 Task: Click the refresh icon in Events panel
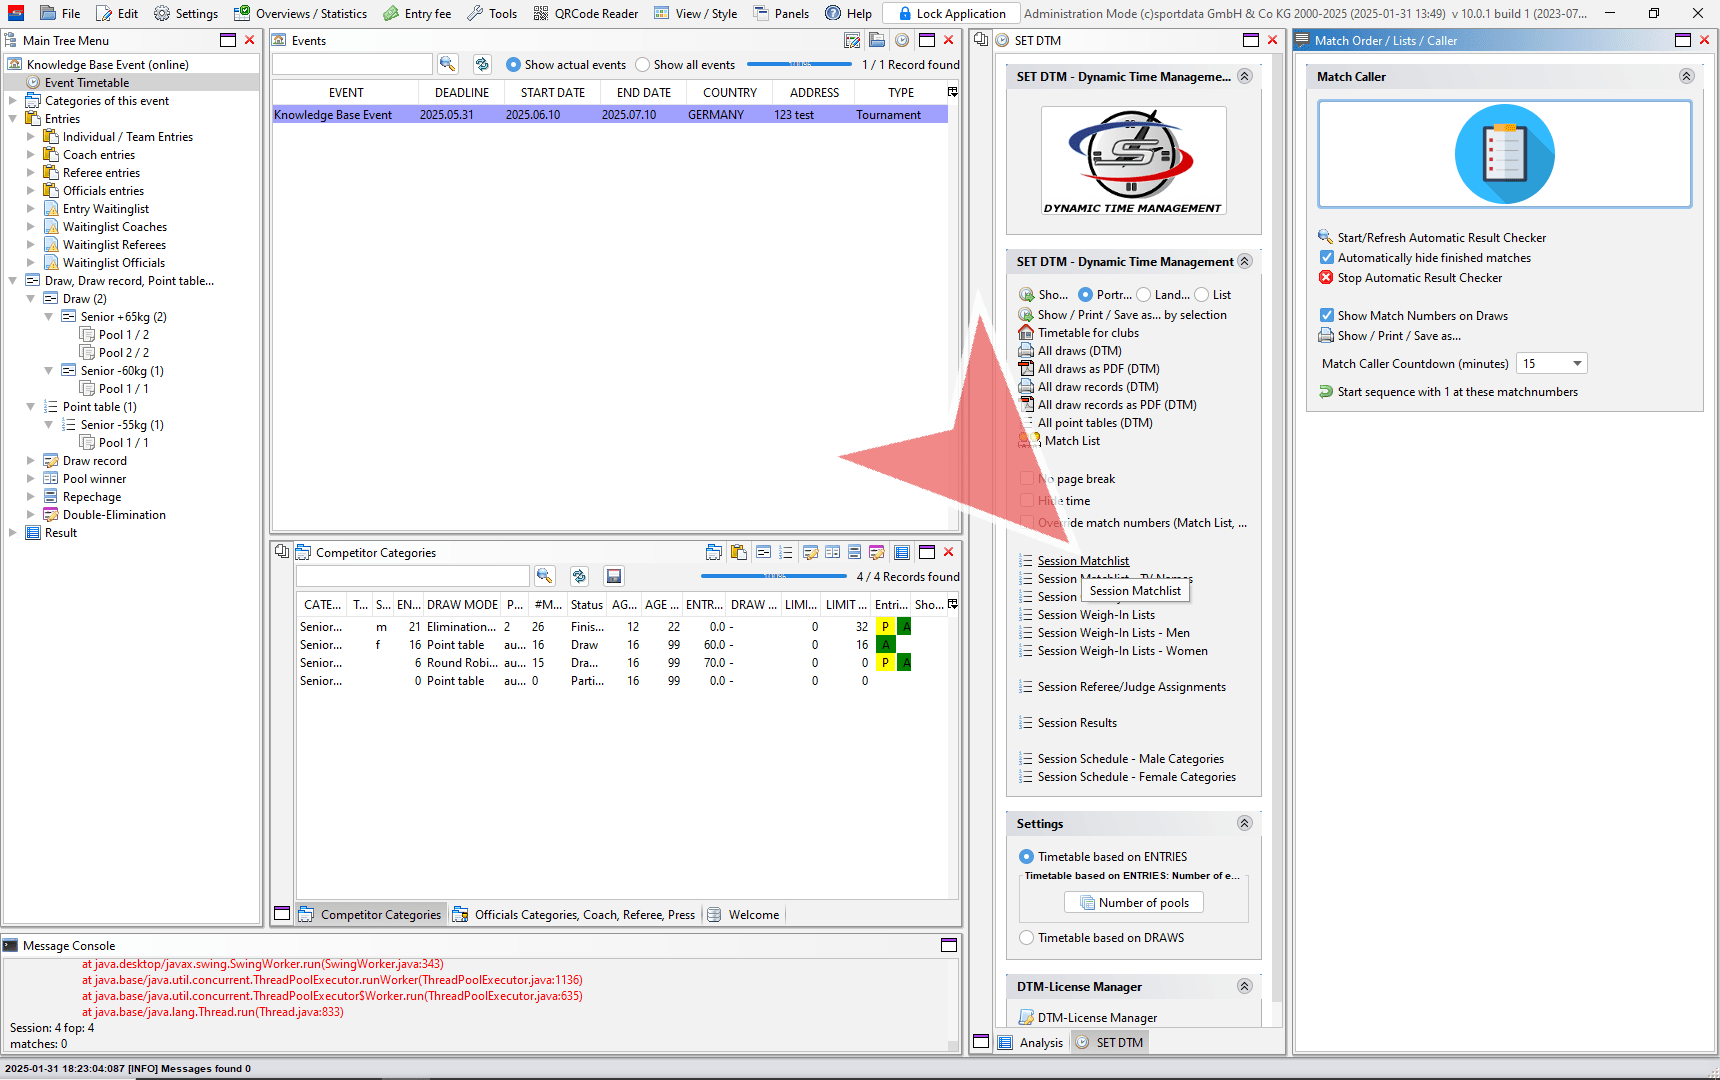coord(482,64)
